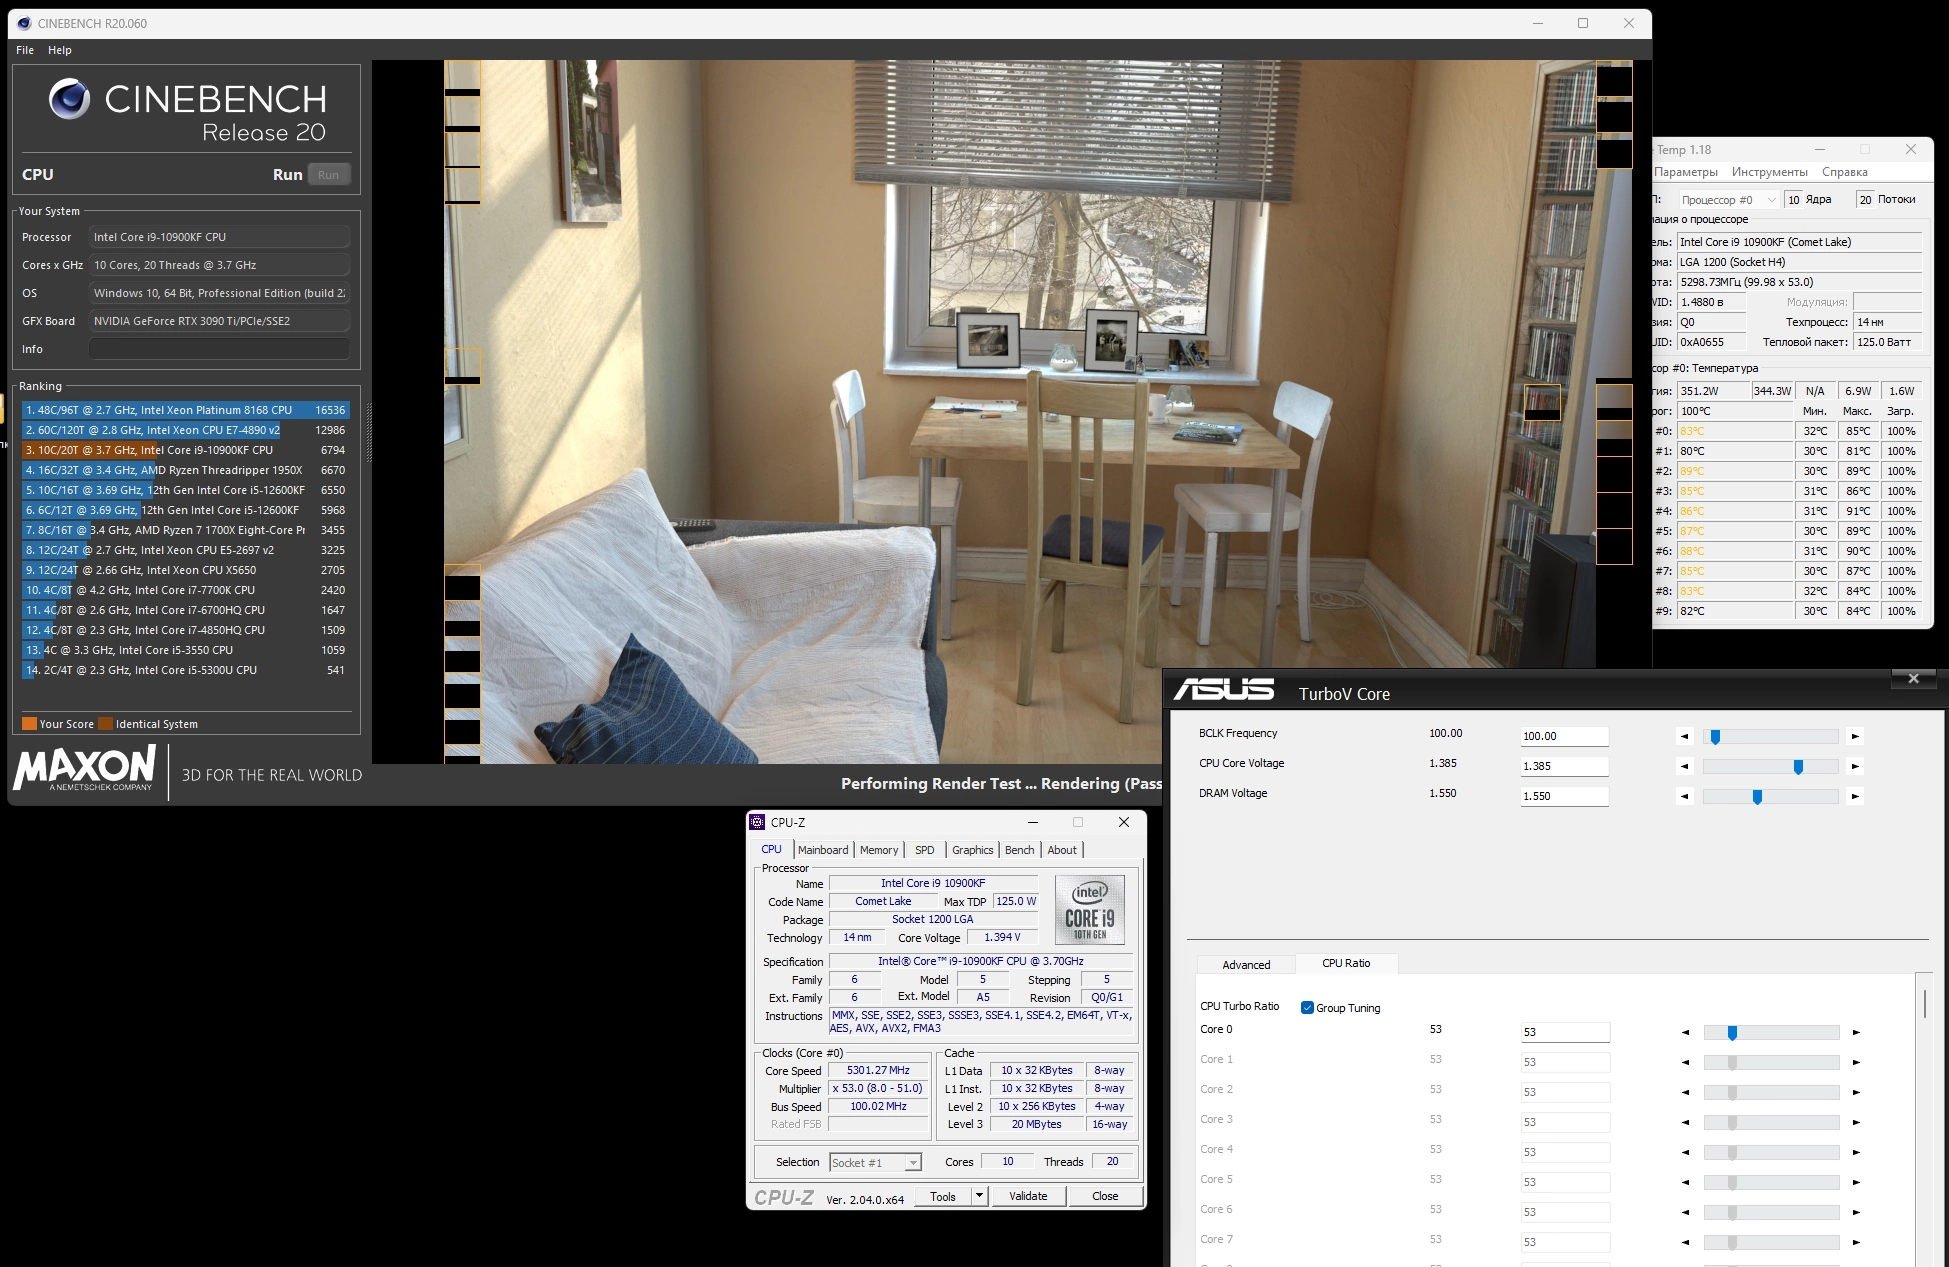Click the Core 0 ratio decrease arrow
The width and height of the screenshot is (1949, 1267).
(1685, 1032)
